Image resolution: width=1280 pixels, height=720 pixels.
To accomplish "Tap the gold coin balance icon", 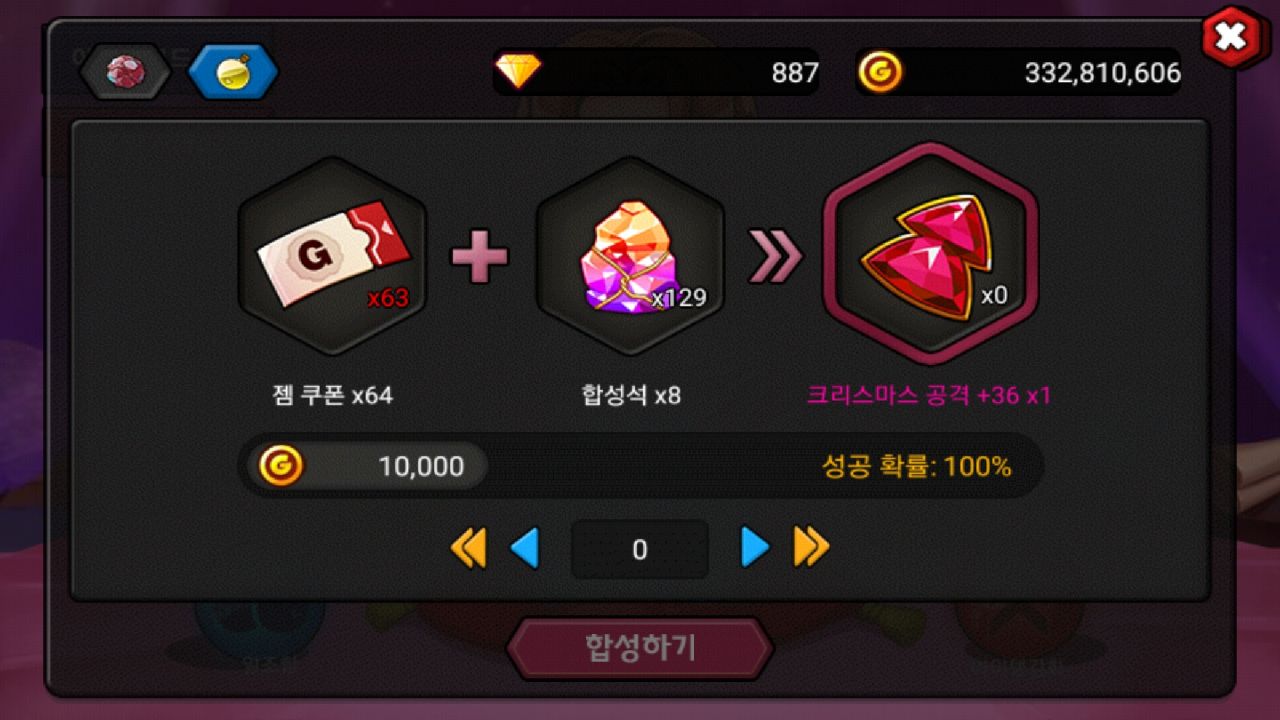I will [880, 72].
